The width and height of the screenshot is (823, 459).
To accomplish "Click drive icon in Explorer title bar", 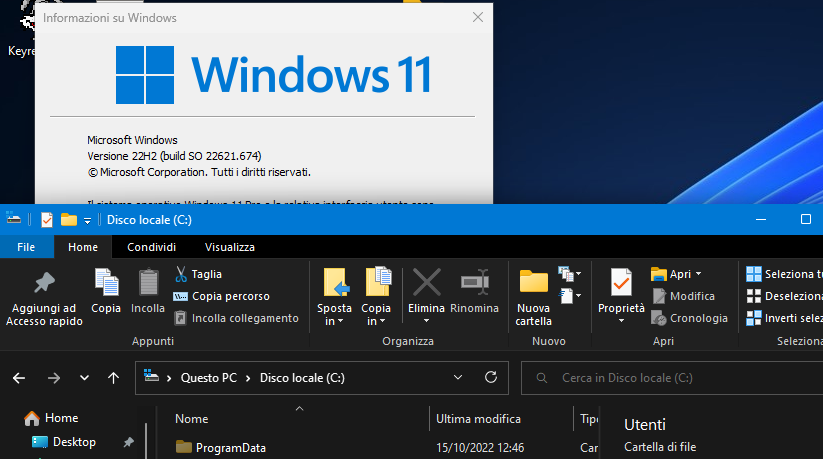I will (14, 218).
